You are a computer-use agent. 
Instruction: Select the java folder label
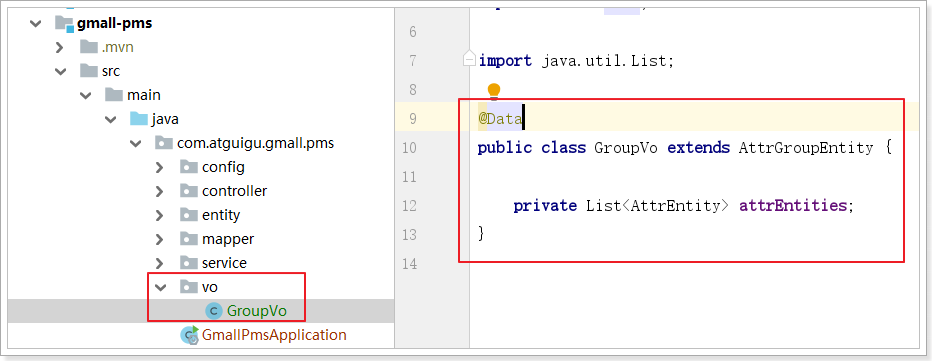pos(165,120)
